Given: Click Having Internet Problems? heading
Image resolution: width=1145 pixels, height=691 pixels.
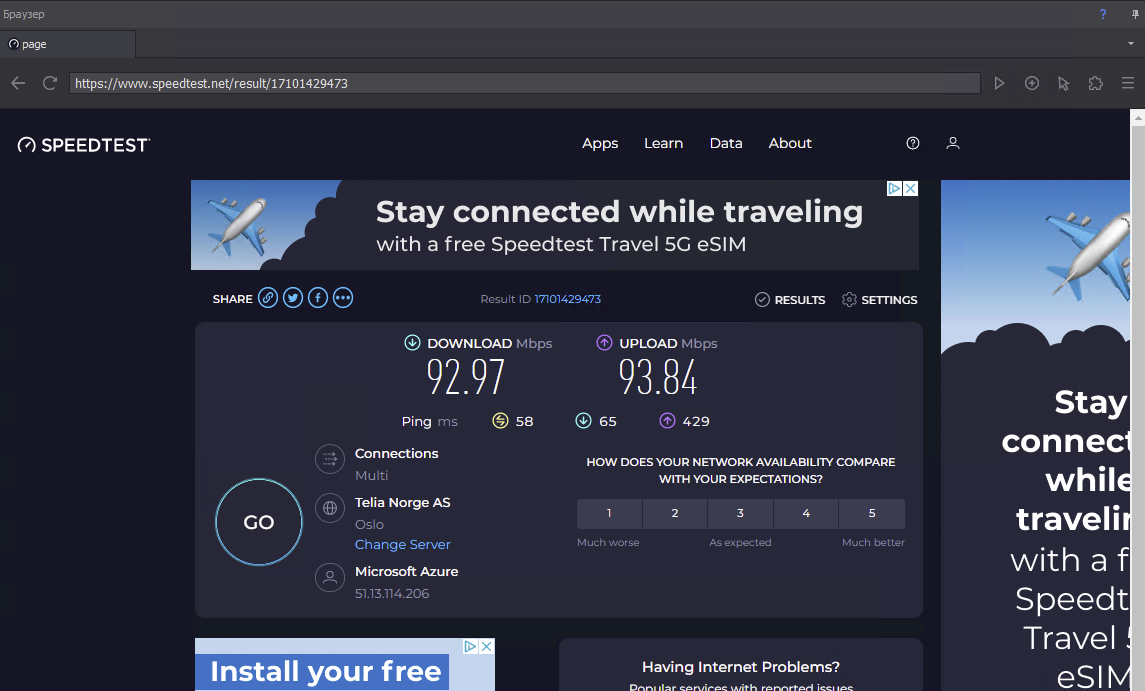Looking at the screenshot, I should coord(740,667).
